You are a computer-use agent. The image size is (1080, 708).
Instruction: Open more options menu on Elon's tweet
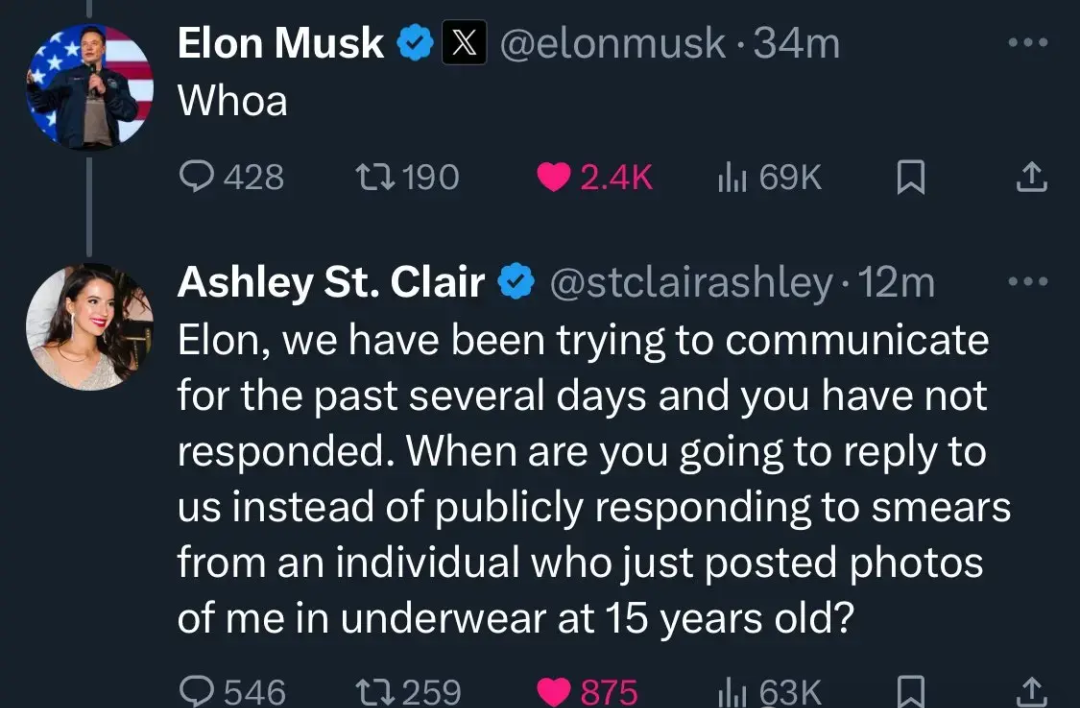[1028, 43]
